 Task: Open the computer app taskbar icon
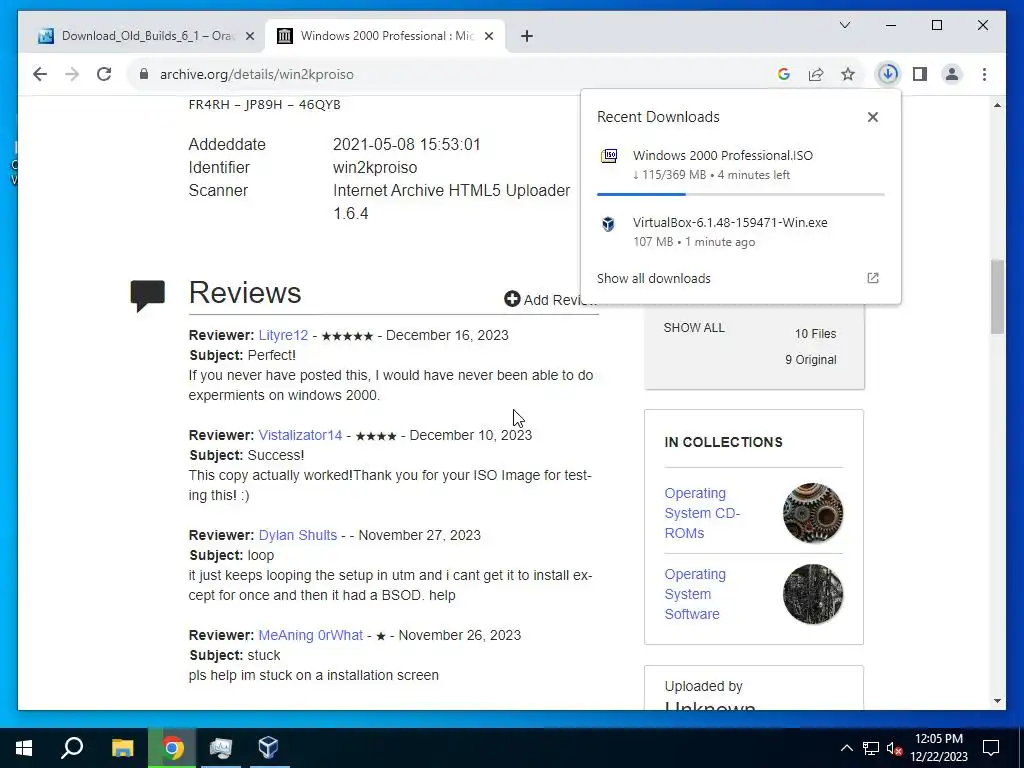click(x=221, y=748)
